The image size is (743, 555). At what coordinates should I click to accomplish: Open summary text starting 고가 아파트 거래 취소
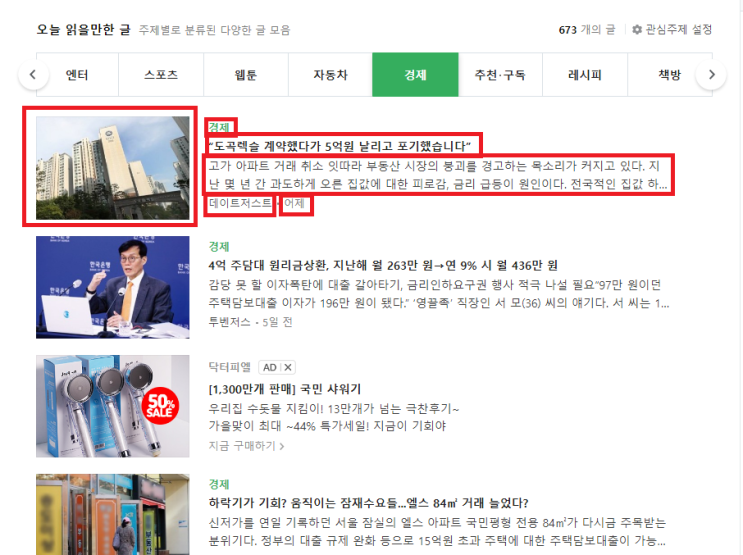(x=438, y=174)
